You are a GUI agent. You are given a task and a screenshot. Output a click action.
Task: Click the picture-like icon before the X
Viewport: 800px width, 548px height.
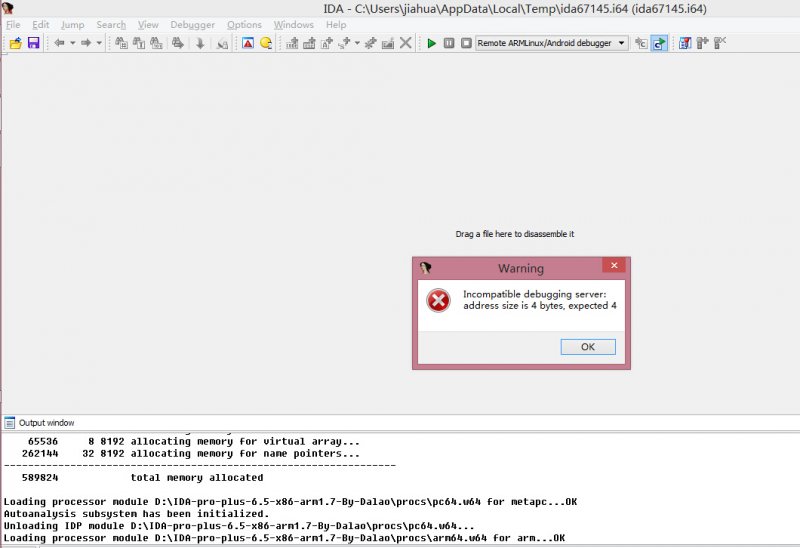tap(388, 43)
